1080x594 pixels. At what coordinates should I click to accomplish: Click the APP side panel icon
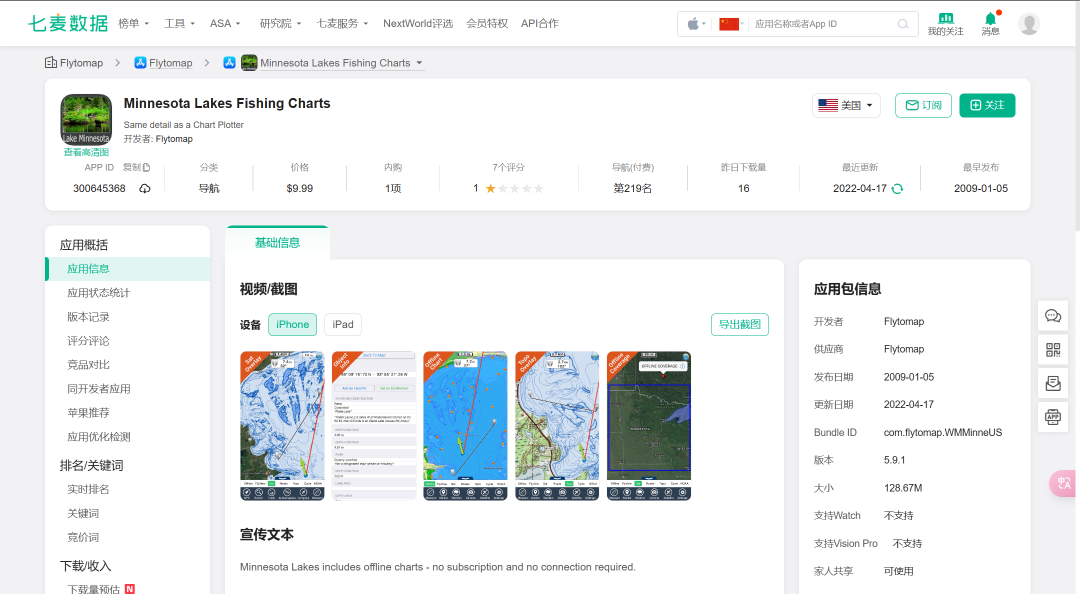(1053, 416)
